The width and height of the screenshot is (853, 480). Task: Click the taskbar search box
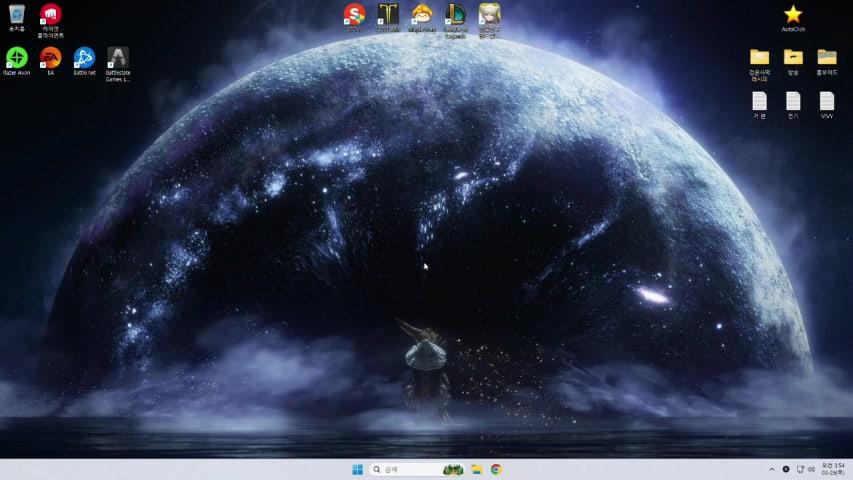coord(403,469)
